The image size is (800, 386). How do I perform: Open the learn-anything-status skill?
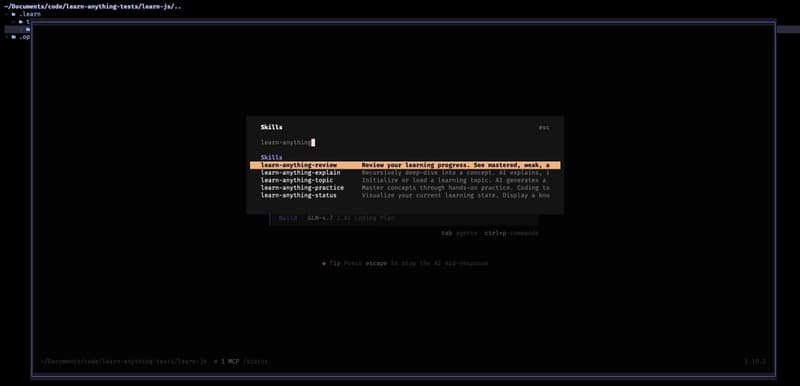pyautogui.click(x=405, y=195)
